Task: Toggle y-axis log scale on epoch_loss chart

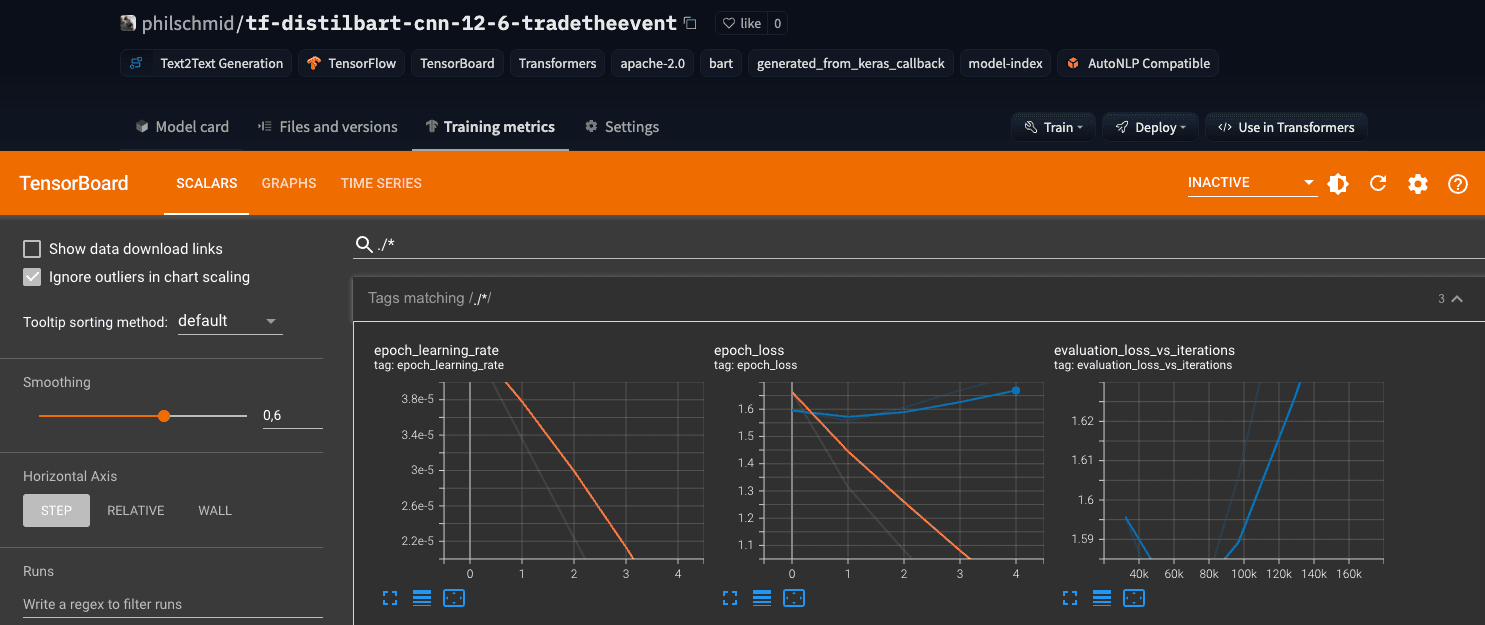Action: 761,597
